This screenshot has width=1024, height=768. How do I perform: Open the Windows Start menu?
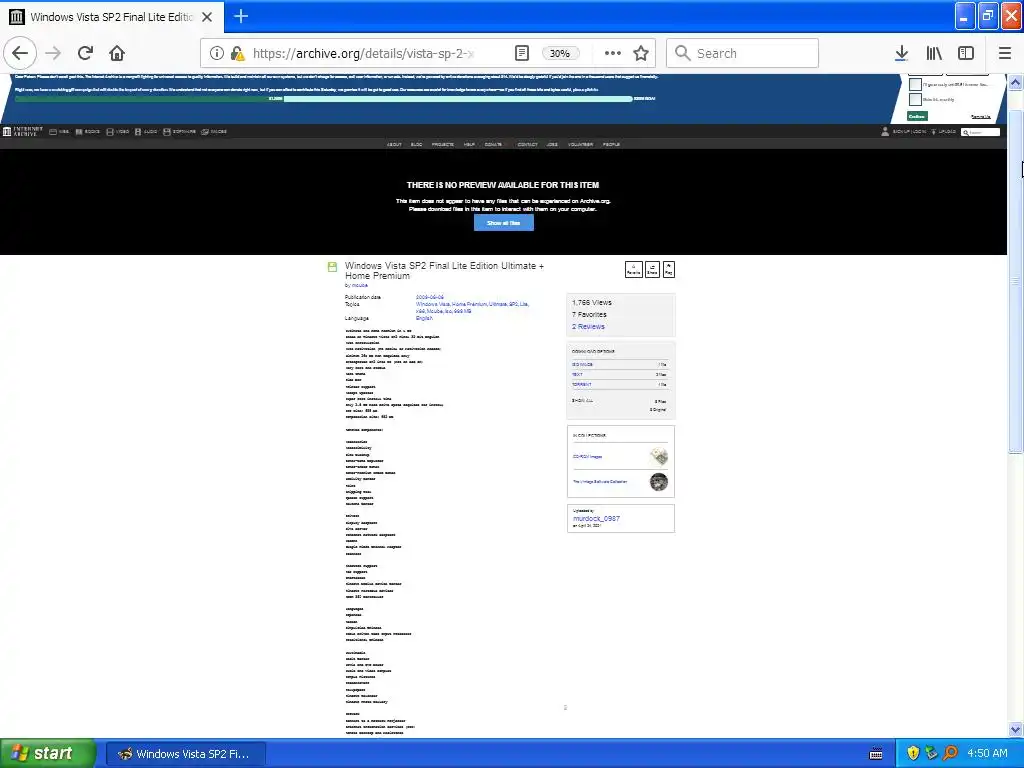[48, 754]
